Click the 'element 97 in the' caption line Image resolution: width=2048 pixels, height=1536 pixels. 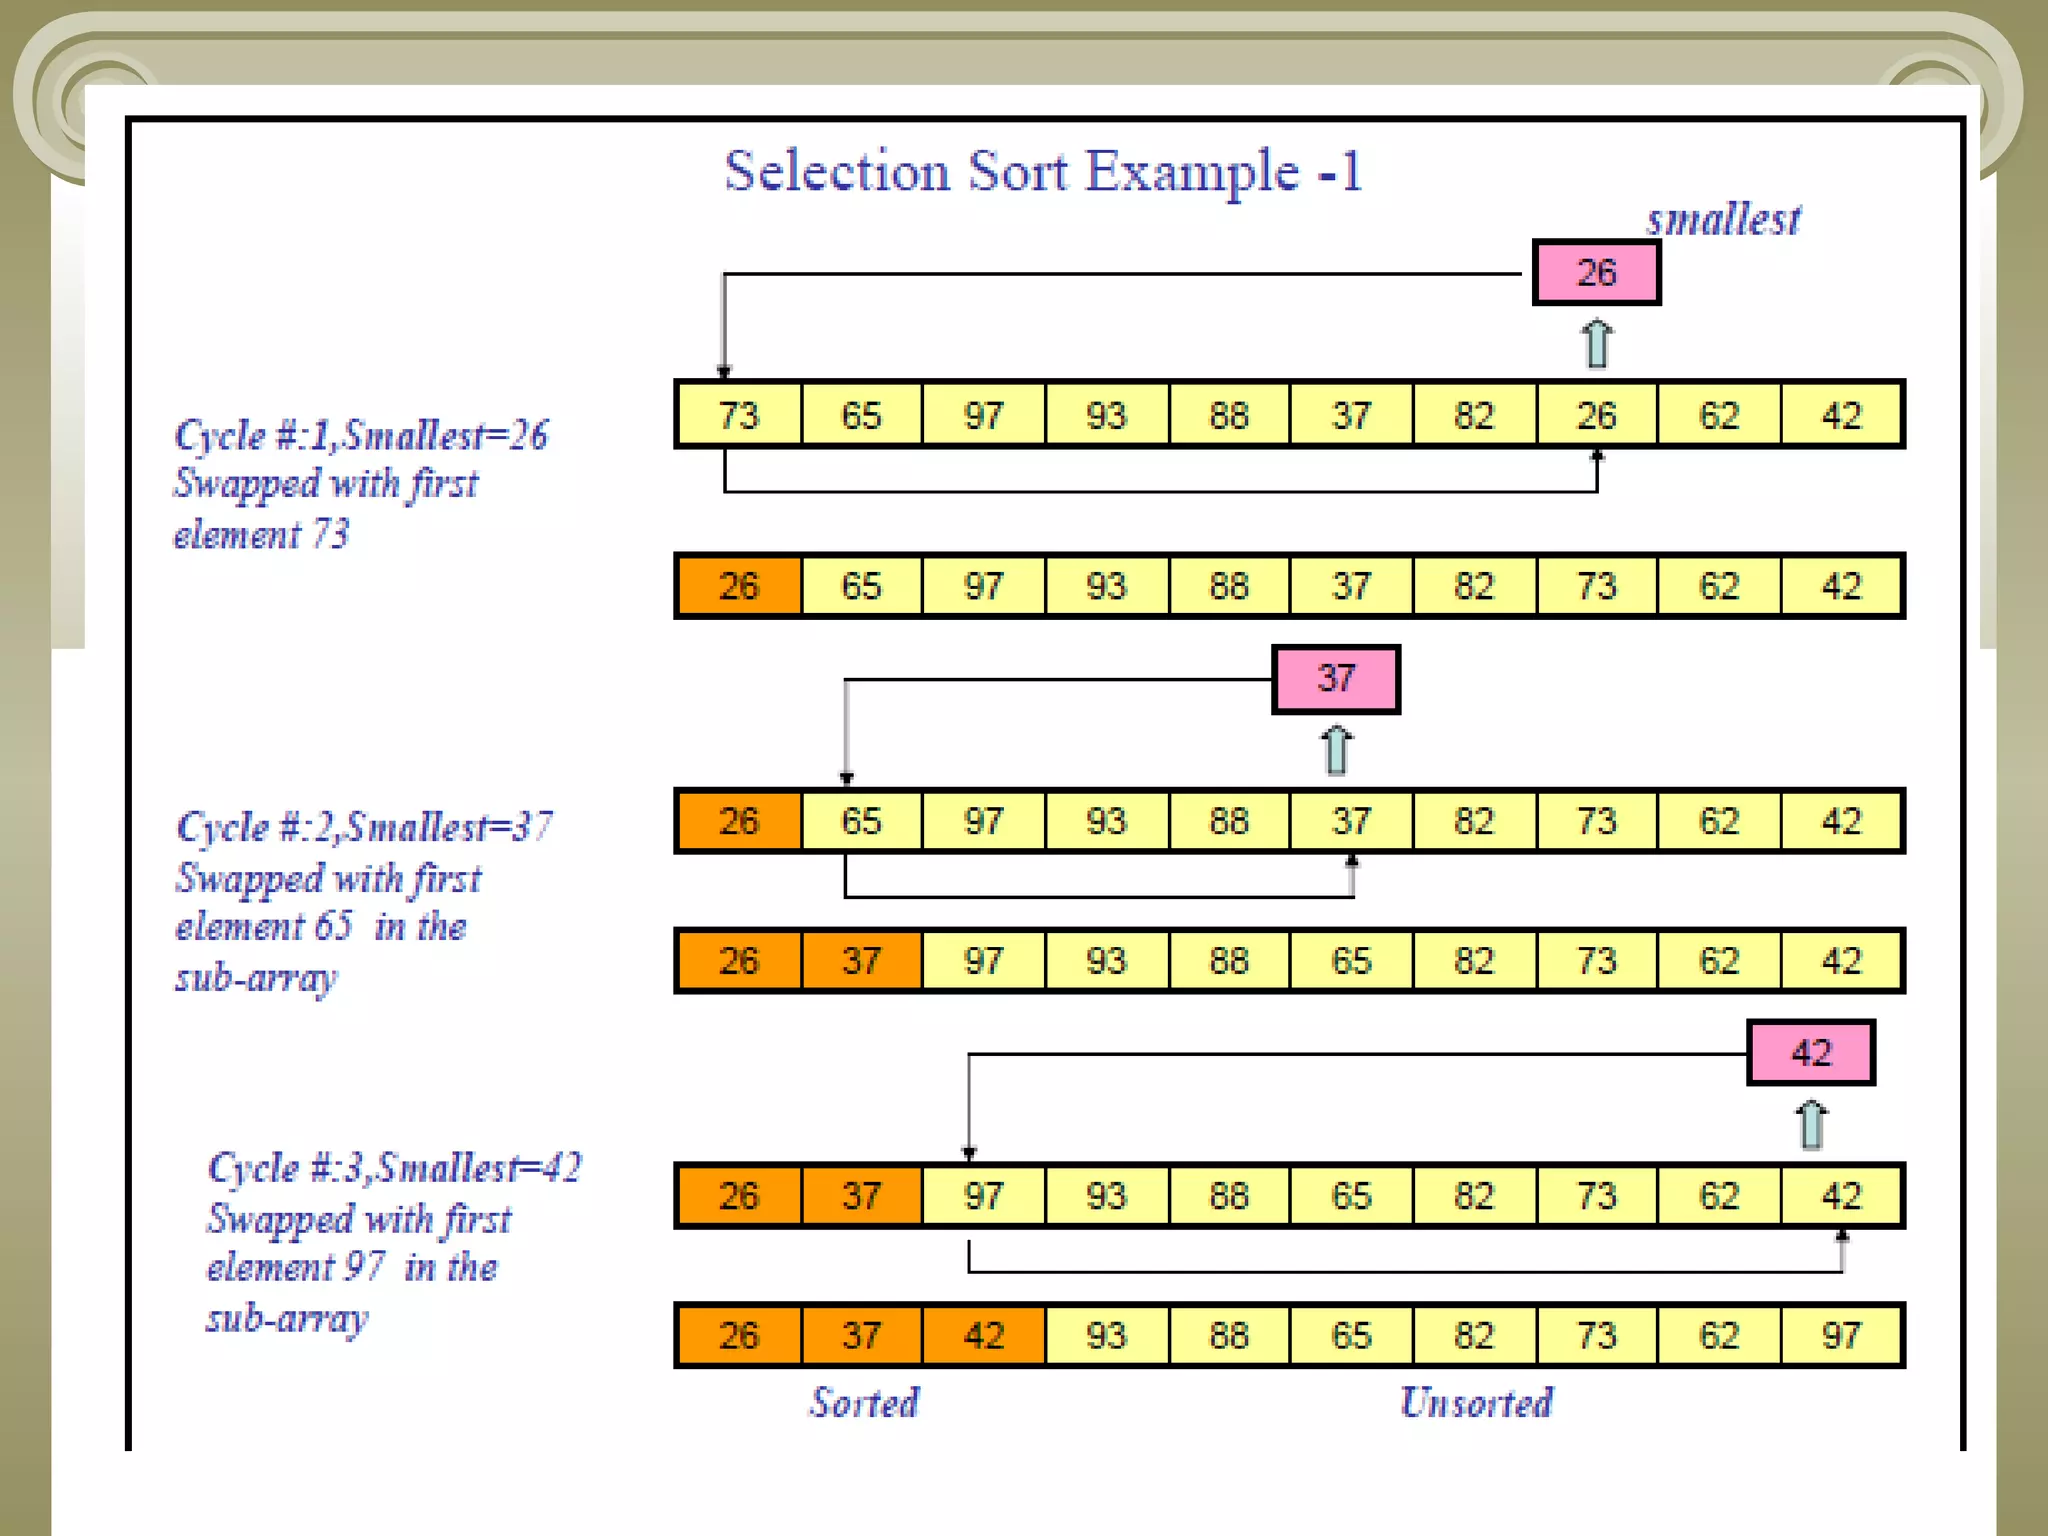[352, 1268]
